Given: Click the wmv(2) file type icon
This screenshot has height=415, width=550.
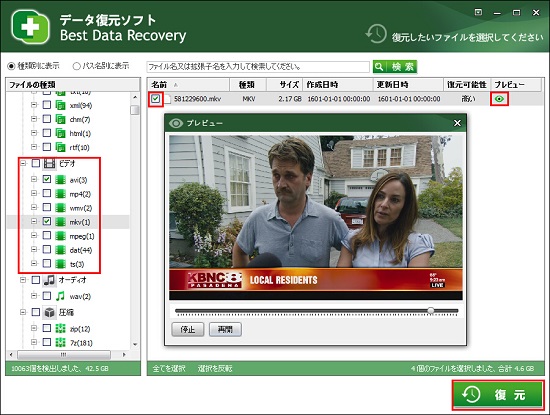Looking at the screenshot, I should pos(60,208).
